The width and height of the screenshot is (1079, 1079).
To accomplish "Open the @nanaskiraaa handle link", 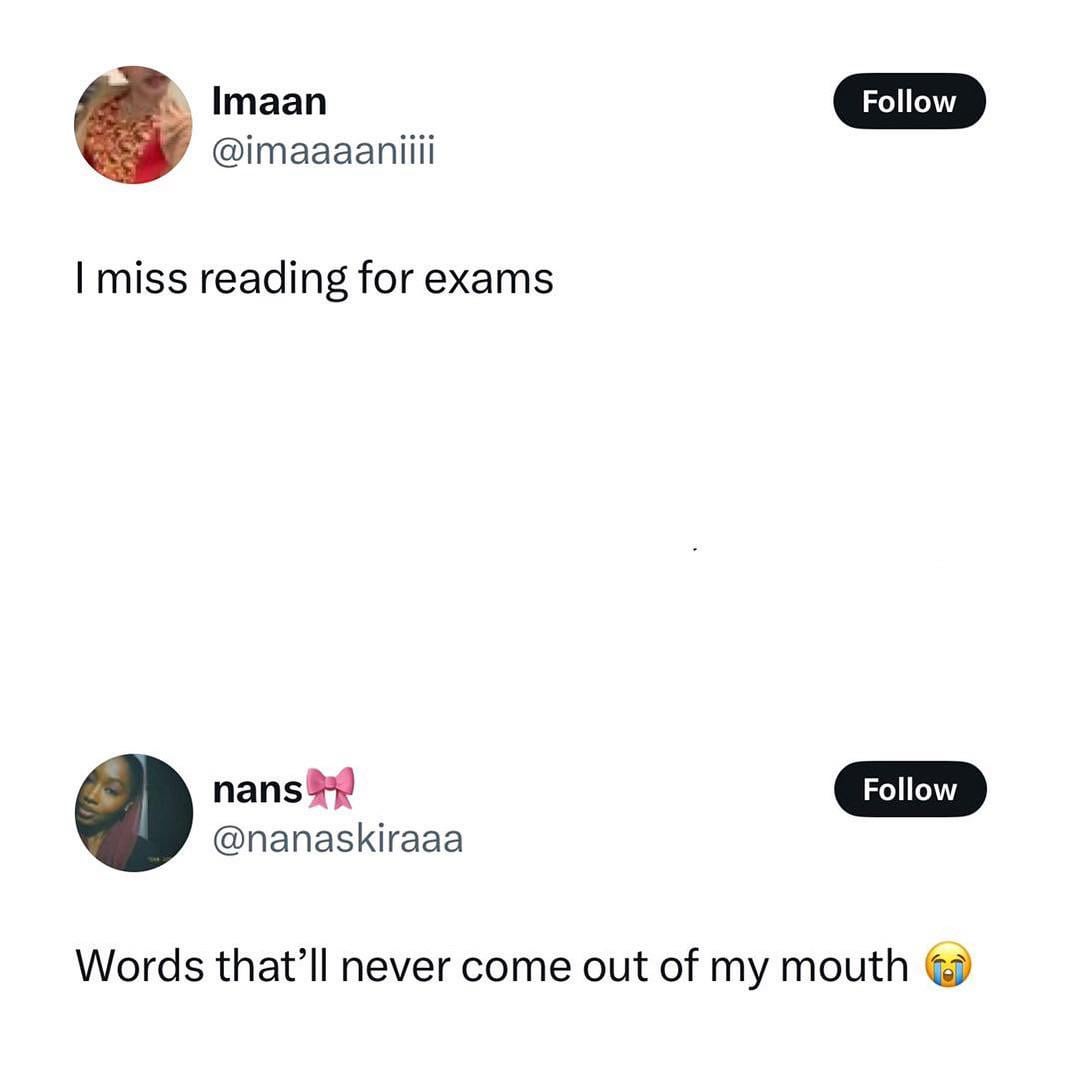I will tap(338, 839).
